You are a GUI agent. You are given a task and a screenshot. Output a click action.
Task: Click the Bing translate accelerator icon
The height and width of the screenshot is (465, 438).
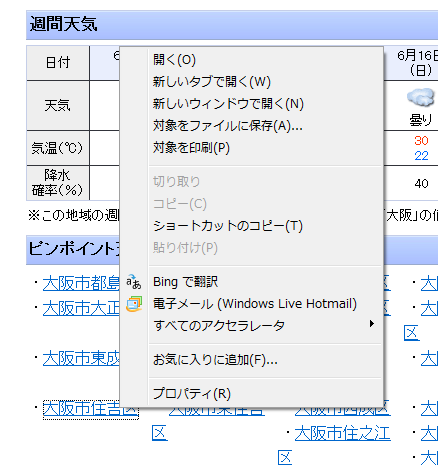click(x=134, y=282)
